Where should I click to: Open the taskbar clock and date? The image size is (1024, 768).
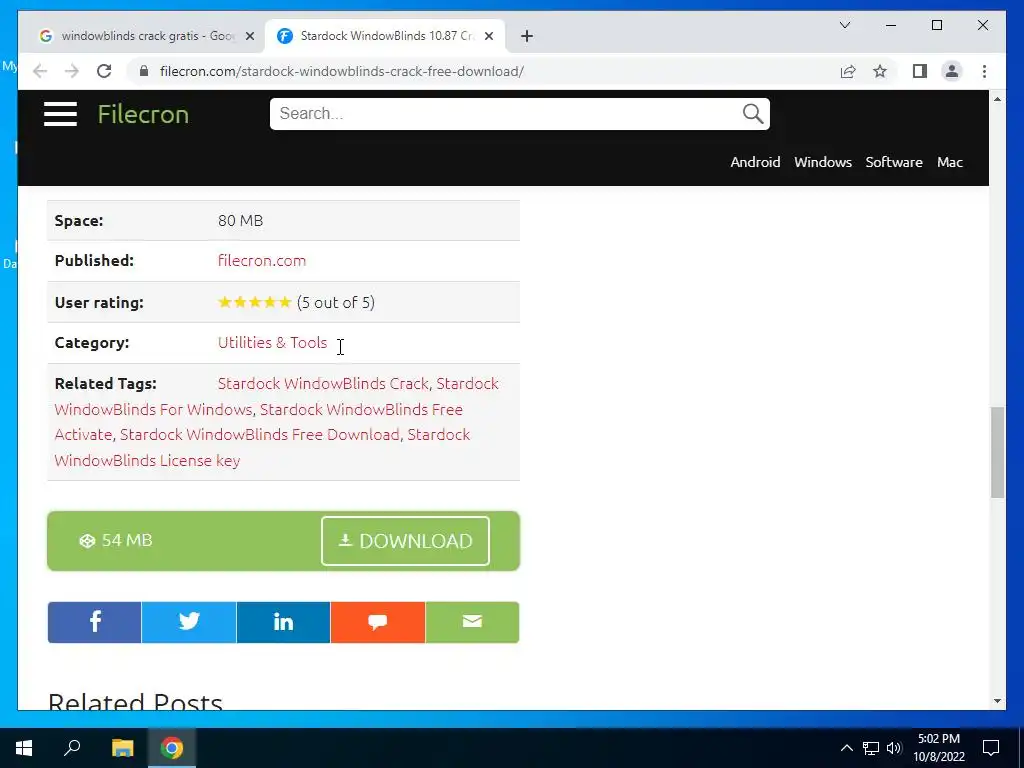[939, 748]
